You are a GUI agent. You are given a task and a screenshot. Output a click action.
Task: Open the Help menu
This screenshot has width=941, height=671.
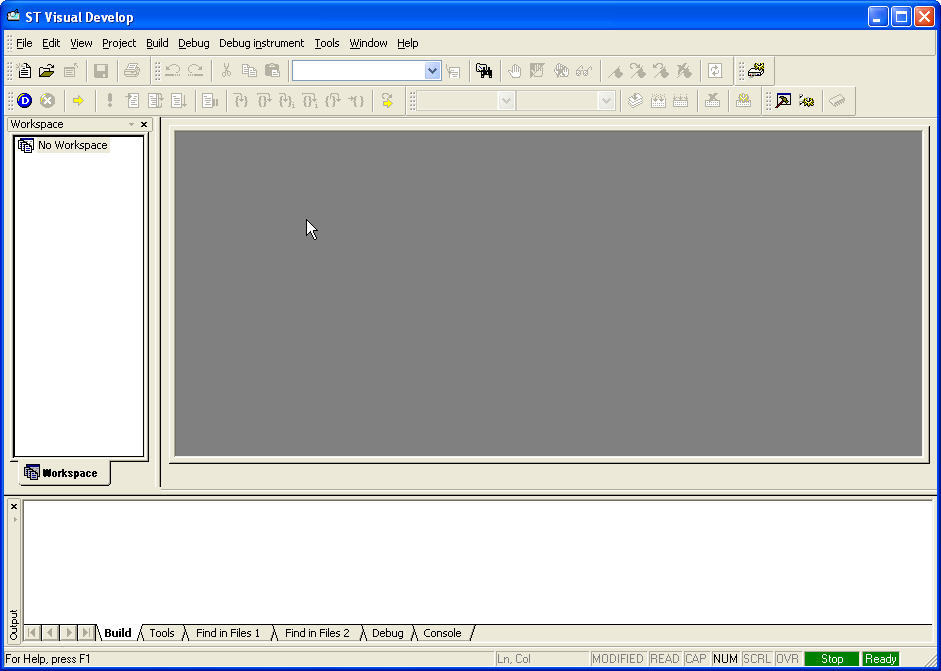tap(407, 43)
